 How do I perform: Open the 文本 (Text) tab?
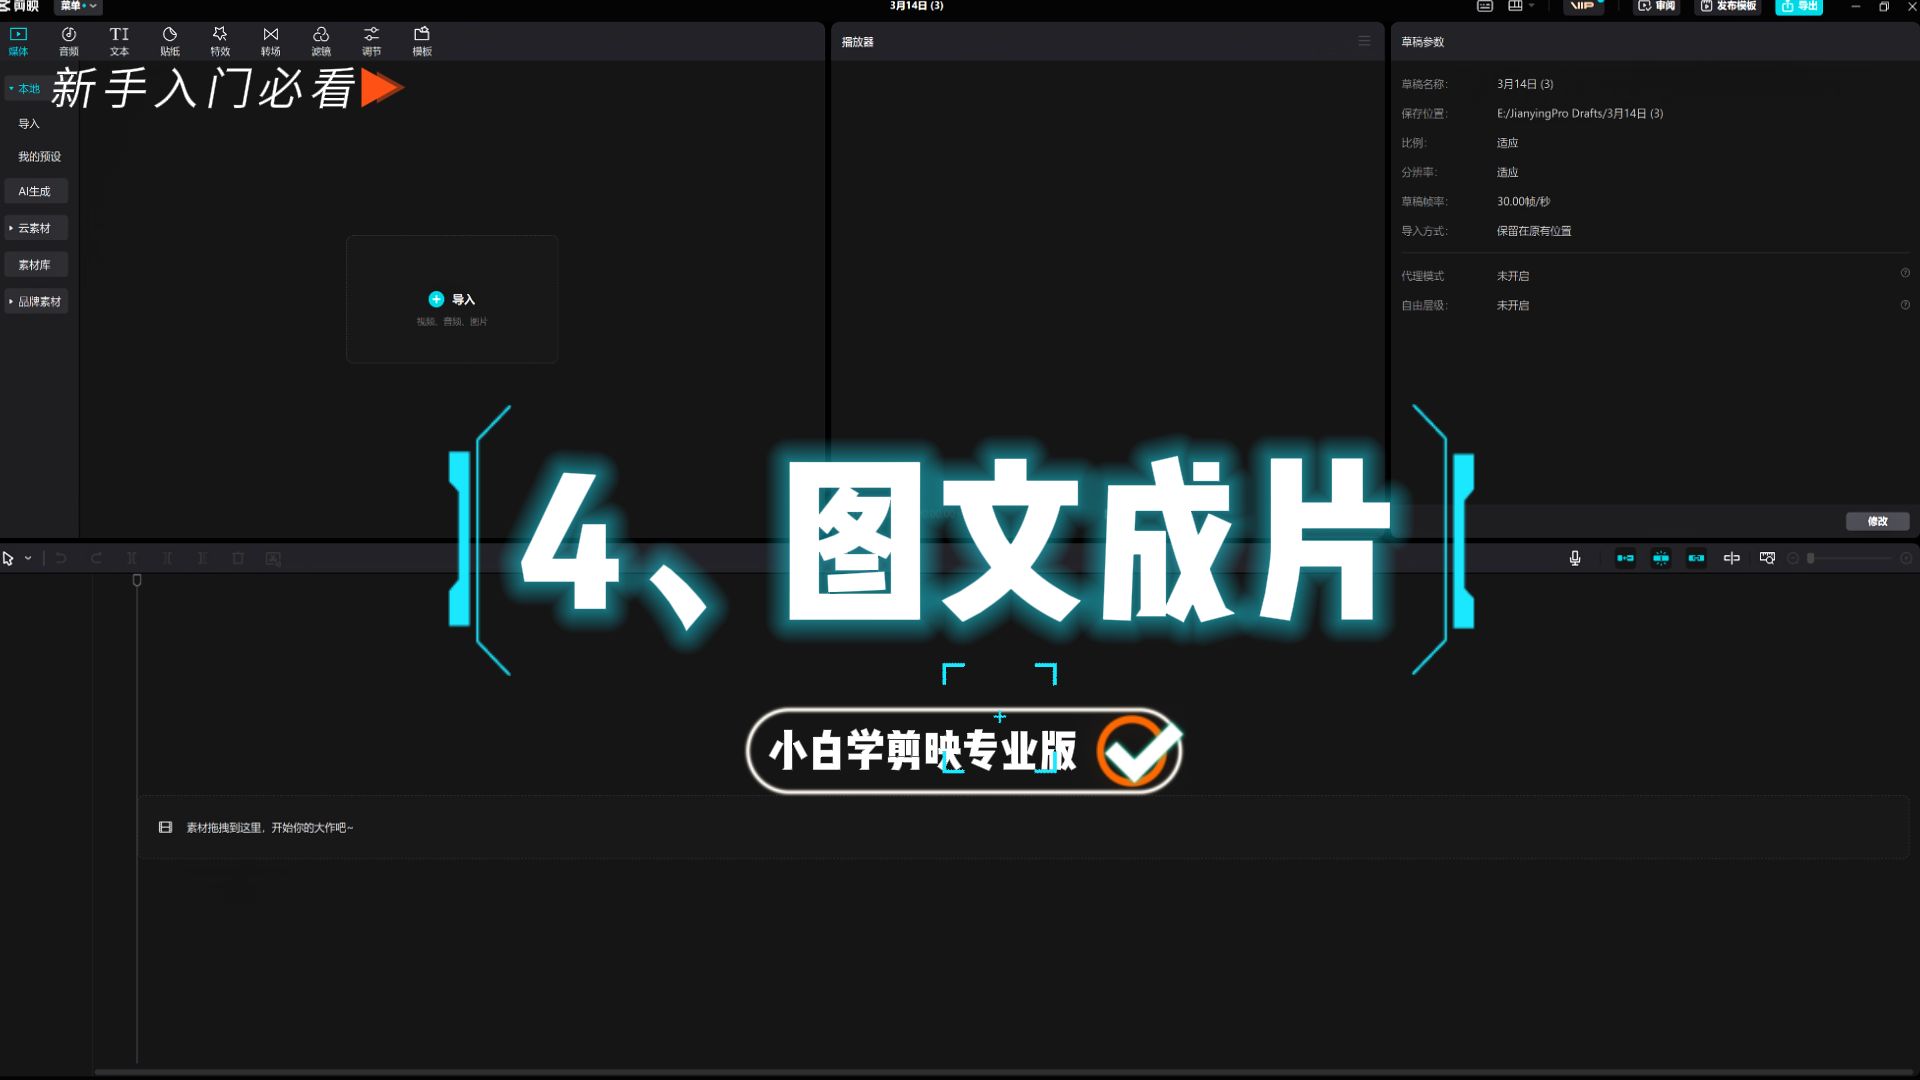coord(119,41)
